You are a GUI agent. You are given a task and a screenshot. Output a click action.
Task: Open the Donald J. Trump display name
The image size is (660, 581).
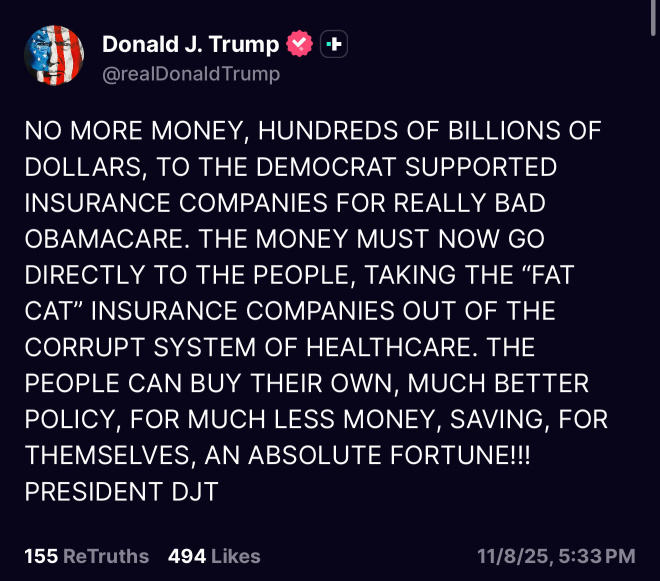(192, 45)
